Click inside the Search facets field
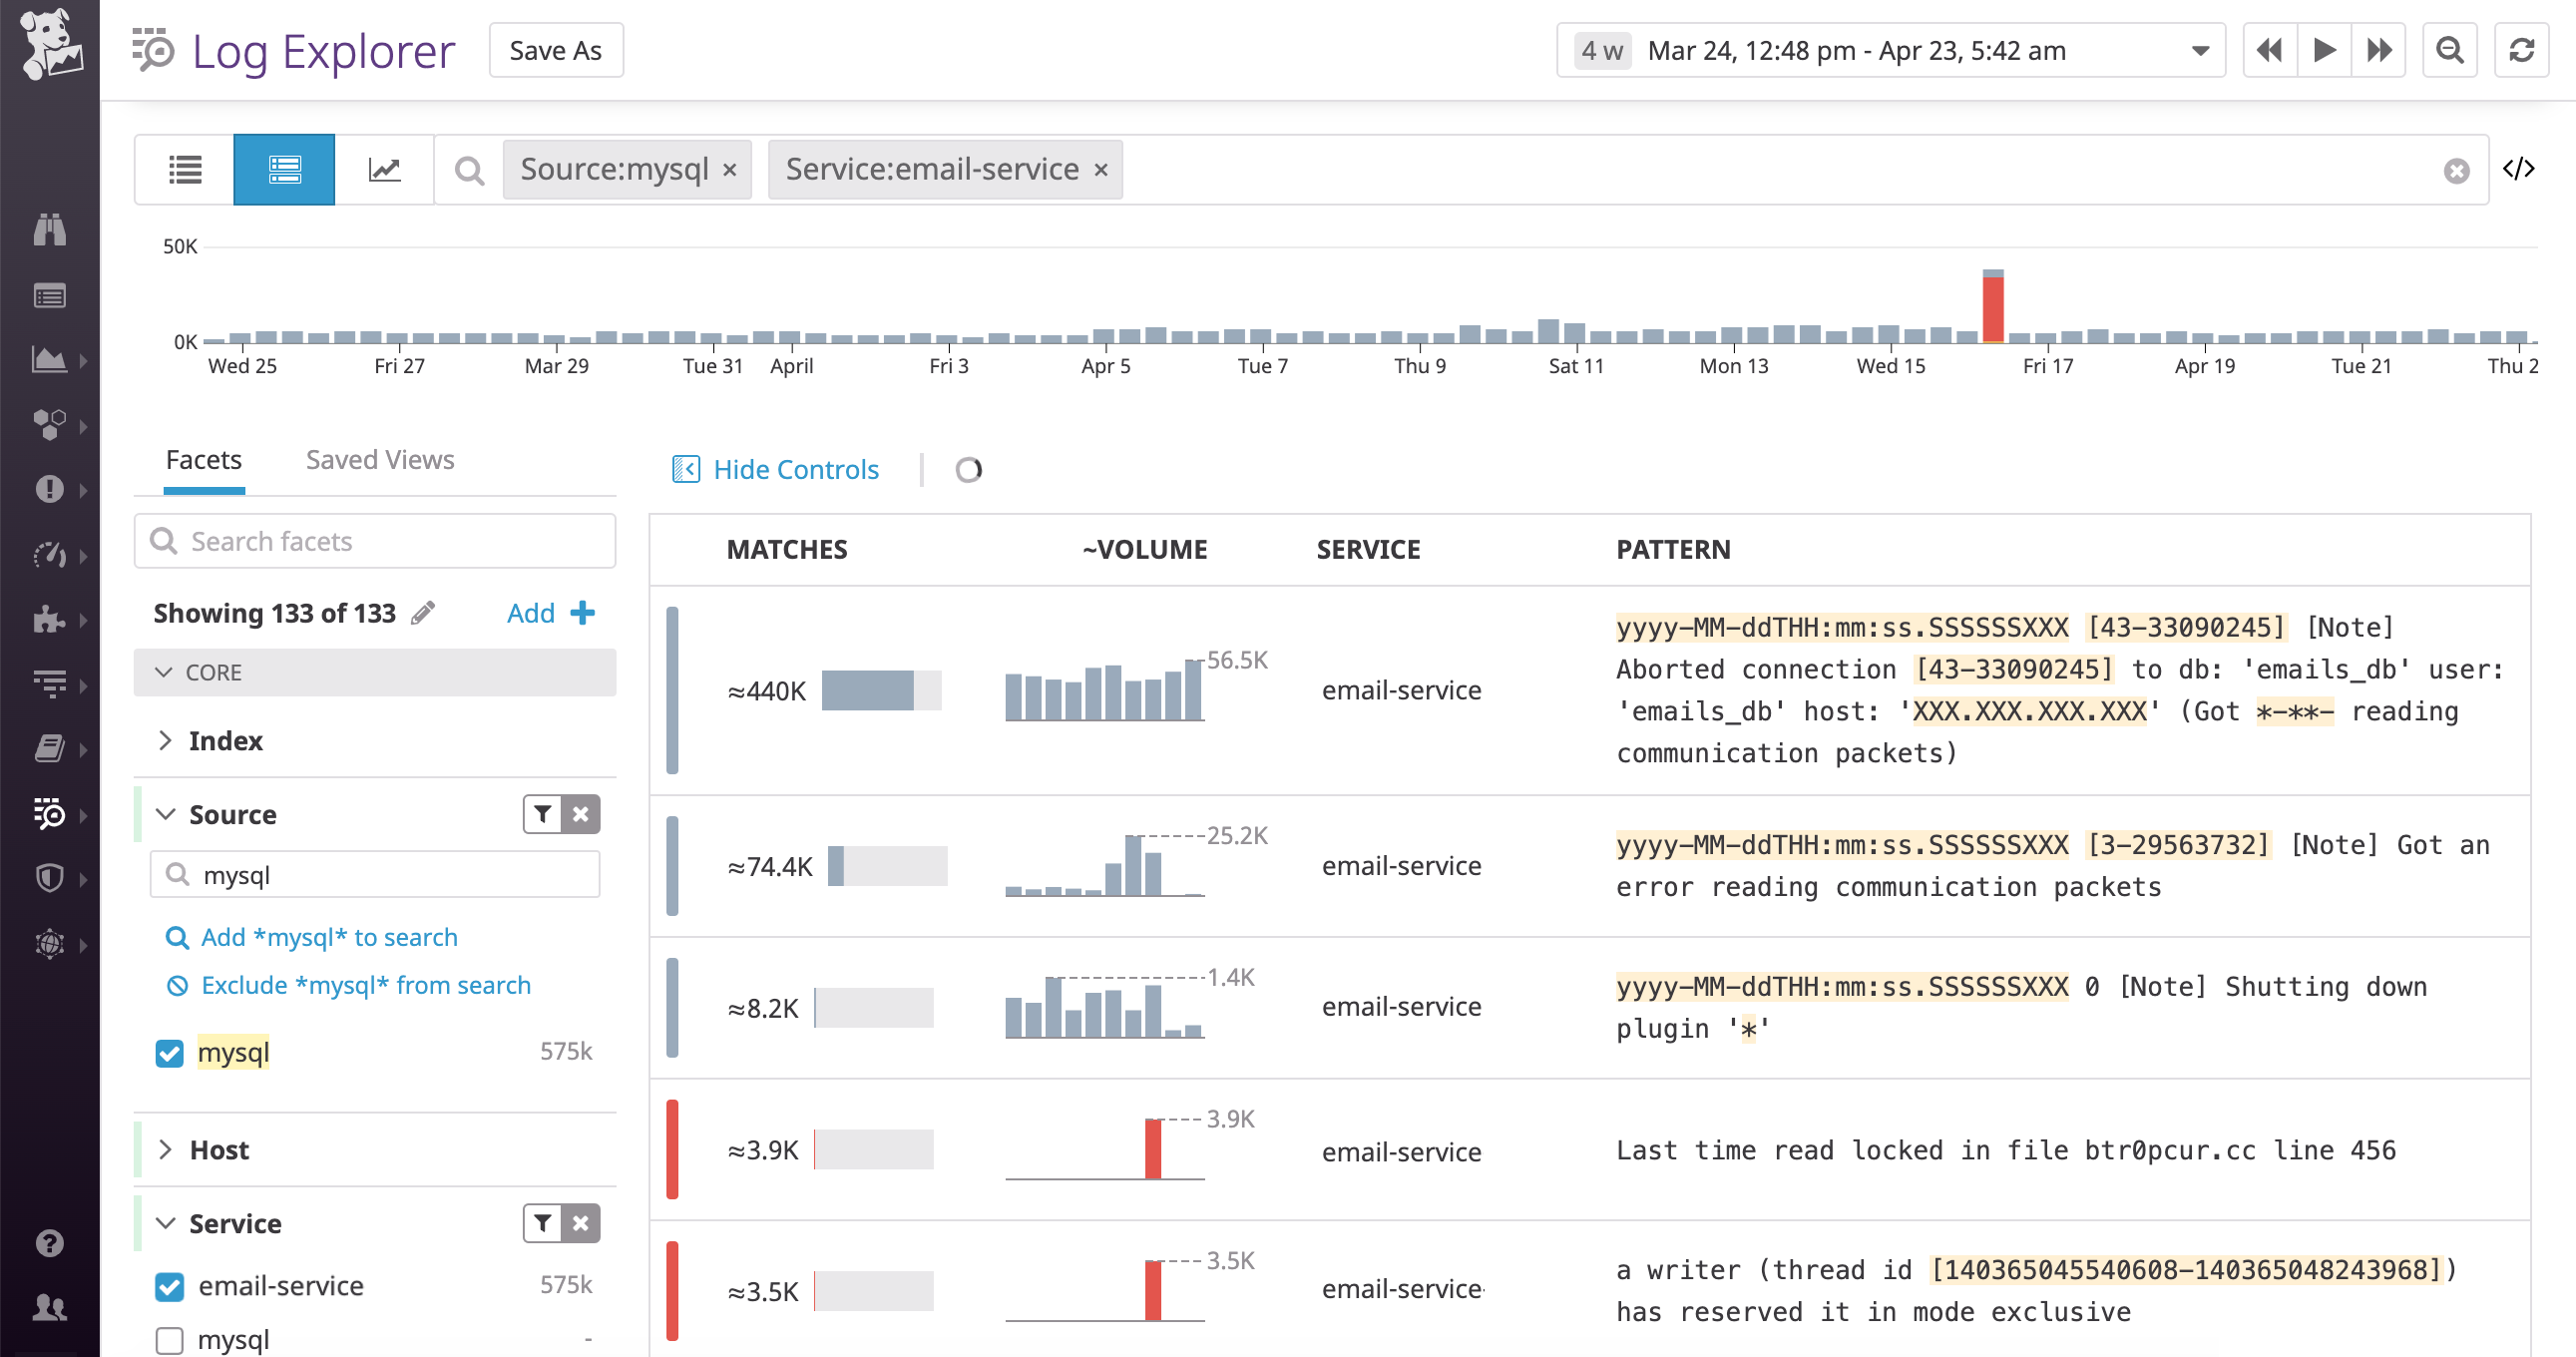2576x1357 pixels. pos(375,540)
